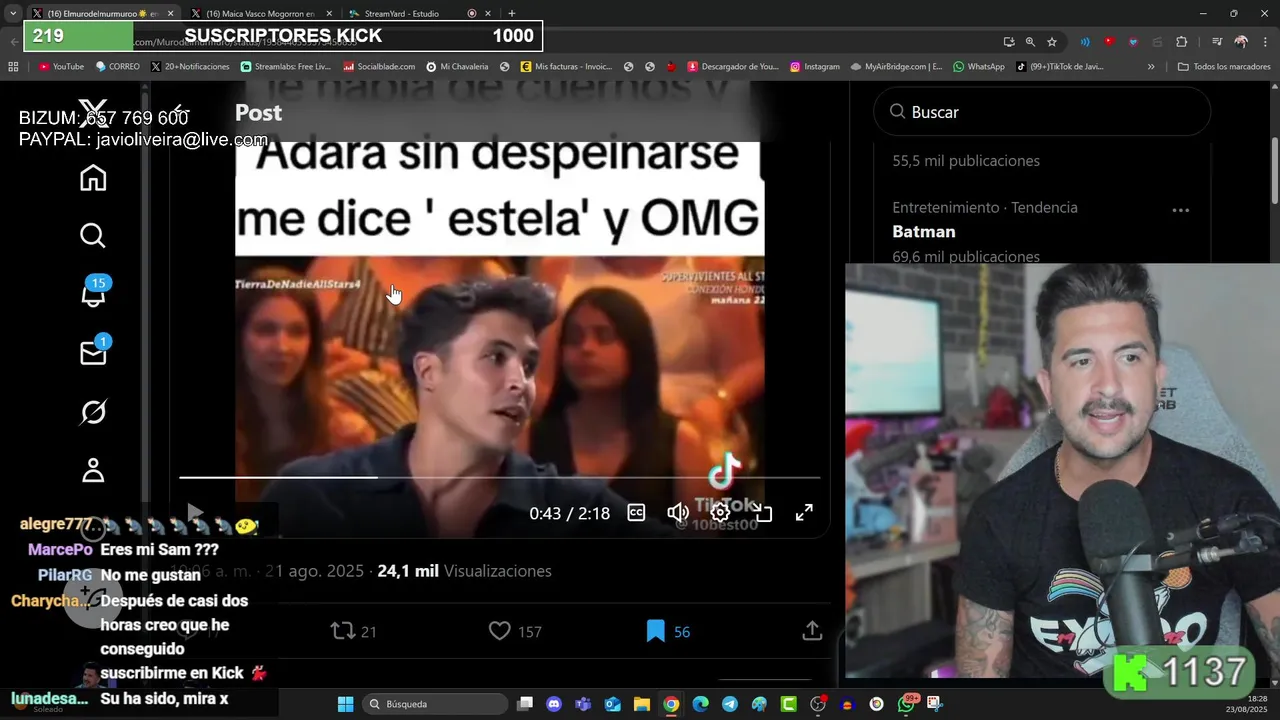Open X Explore search icon in sidebar

coord(93,236)
